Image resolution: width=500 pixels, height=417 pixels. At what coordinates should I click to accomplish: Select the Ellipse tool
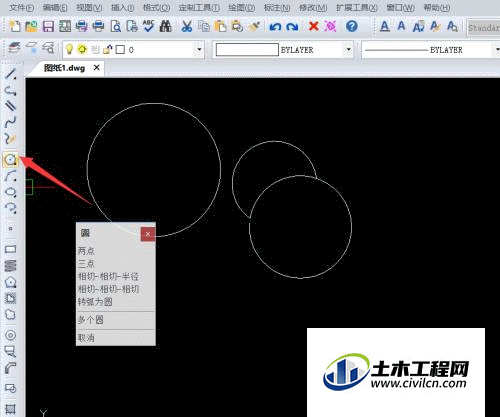11,192
